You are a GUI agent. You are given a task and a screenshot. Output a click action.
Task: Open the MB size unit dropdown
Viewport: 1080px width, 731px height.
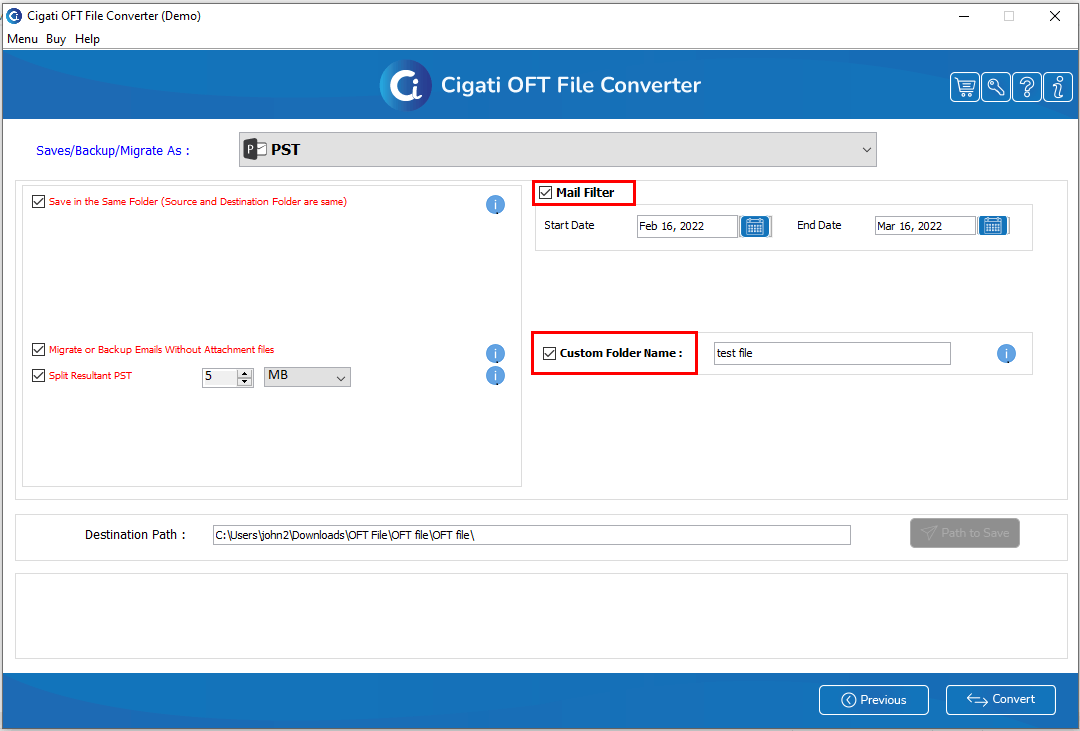tap(307, 377)
